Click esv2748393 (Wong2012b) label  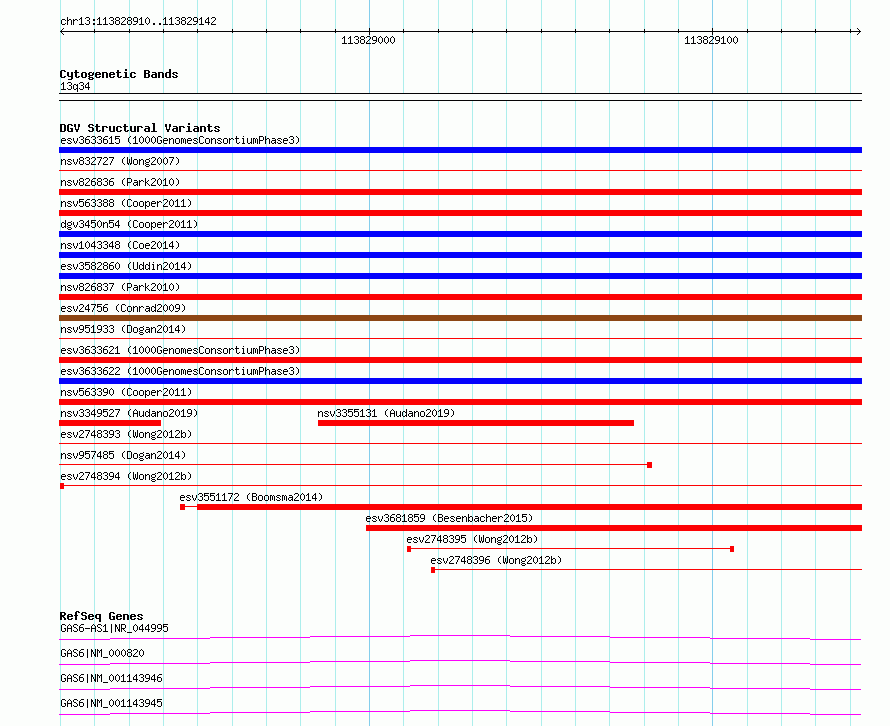(126, 434)
